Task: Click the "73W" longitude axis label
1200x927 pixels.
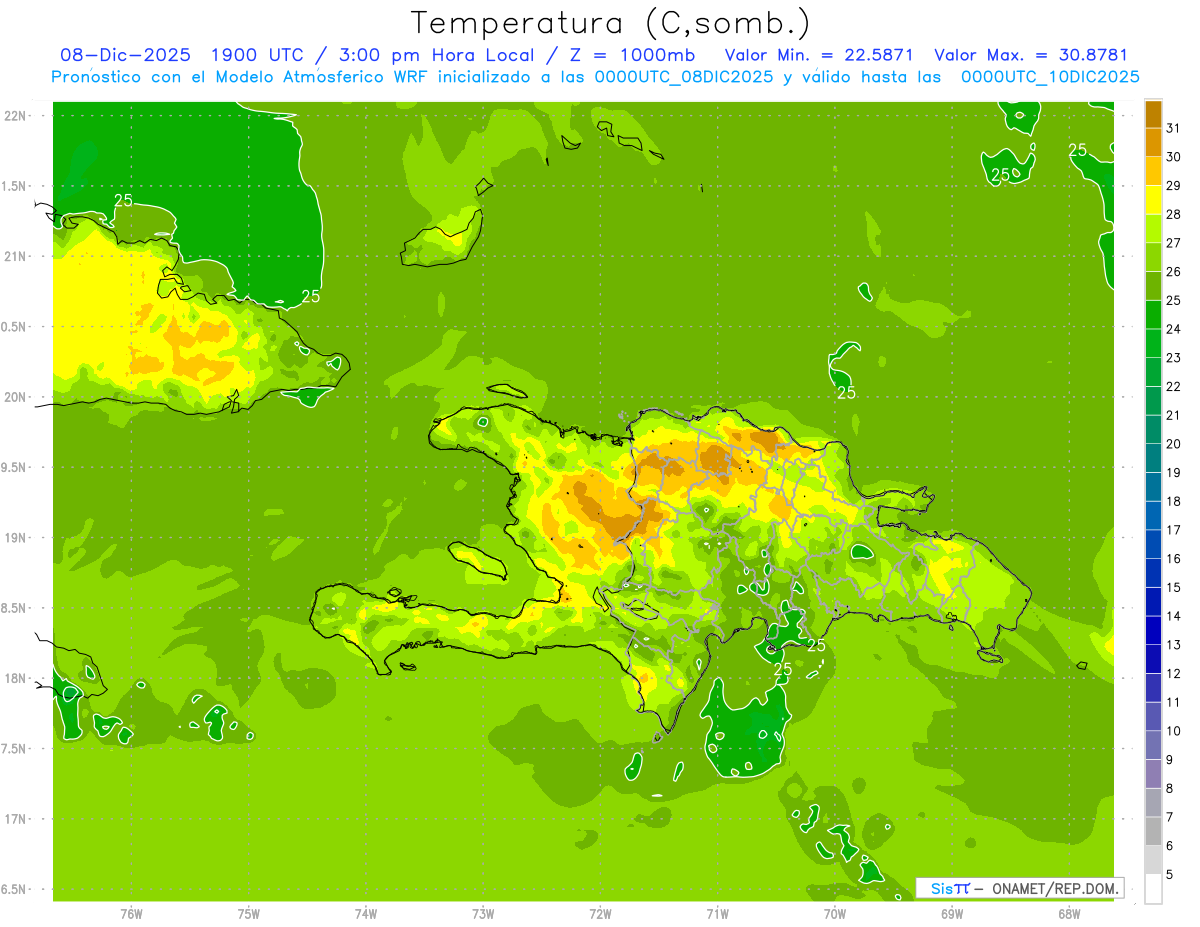Action: click(x=483, y=913)
